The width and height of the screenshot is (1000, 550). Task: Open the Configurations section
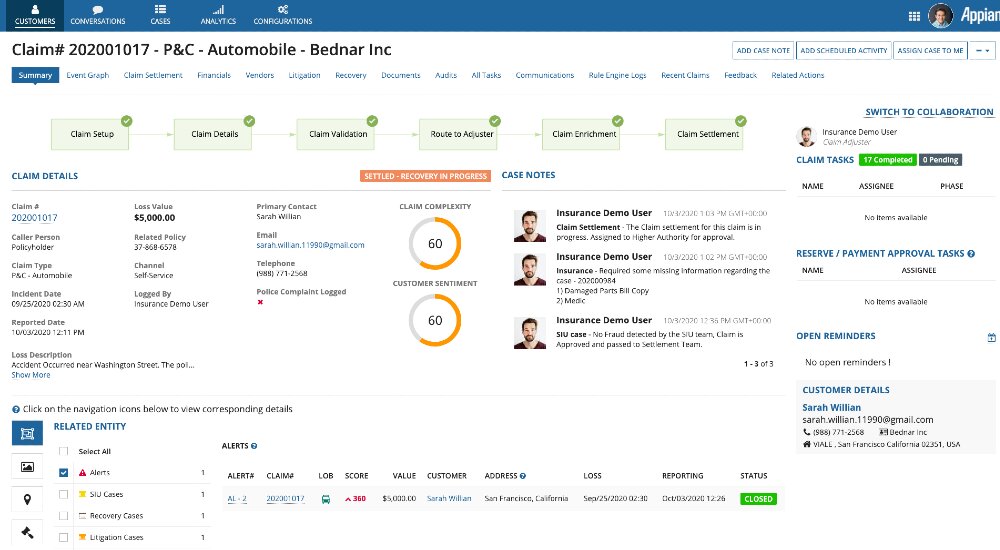(283, 15)
